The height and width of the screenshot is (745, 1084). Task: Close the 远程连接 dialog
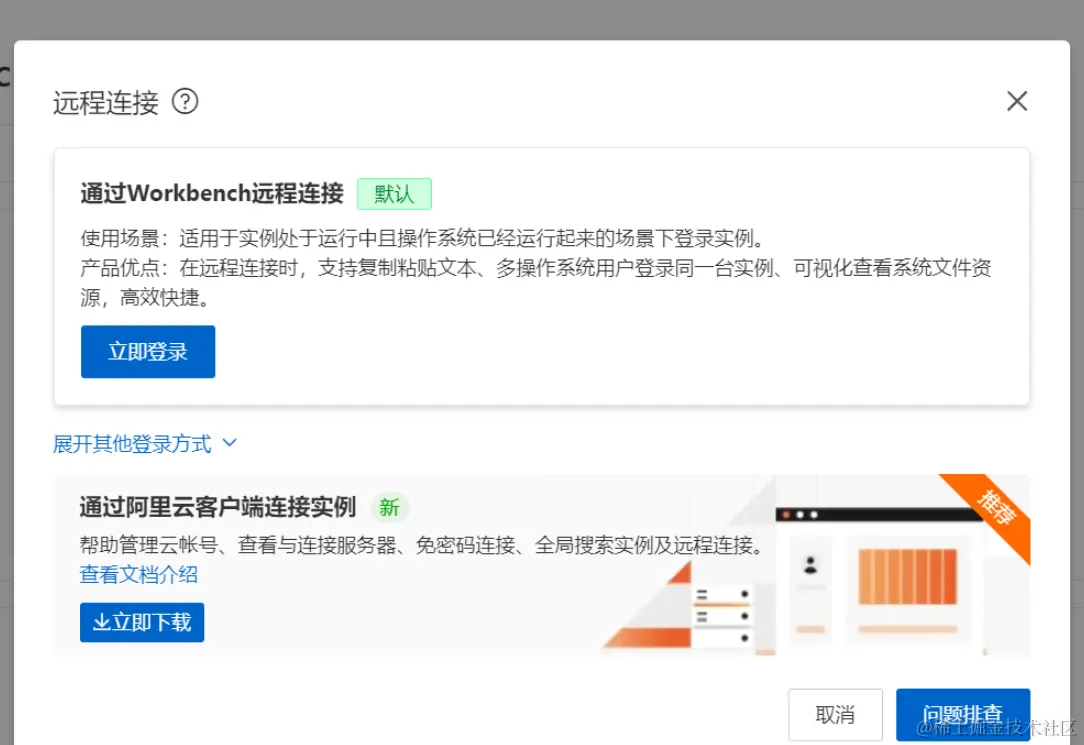(1016, 102)
